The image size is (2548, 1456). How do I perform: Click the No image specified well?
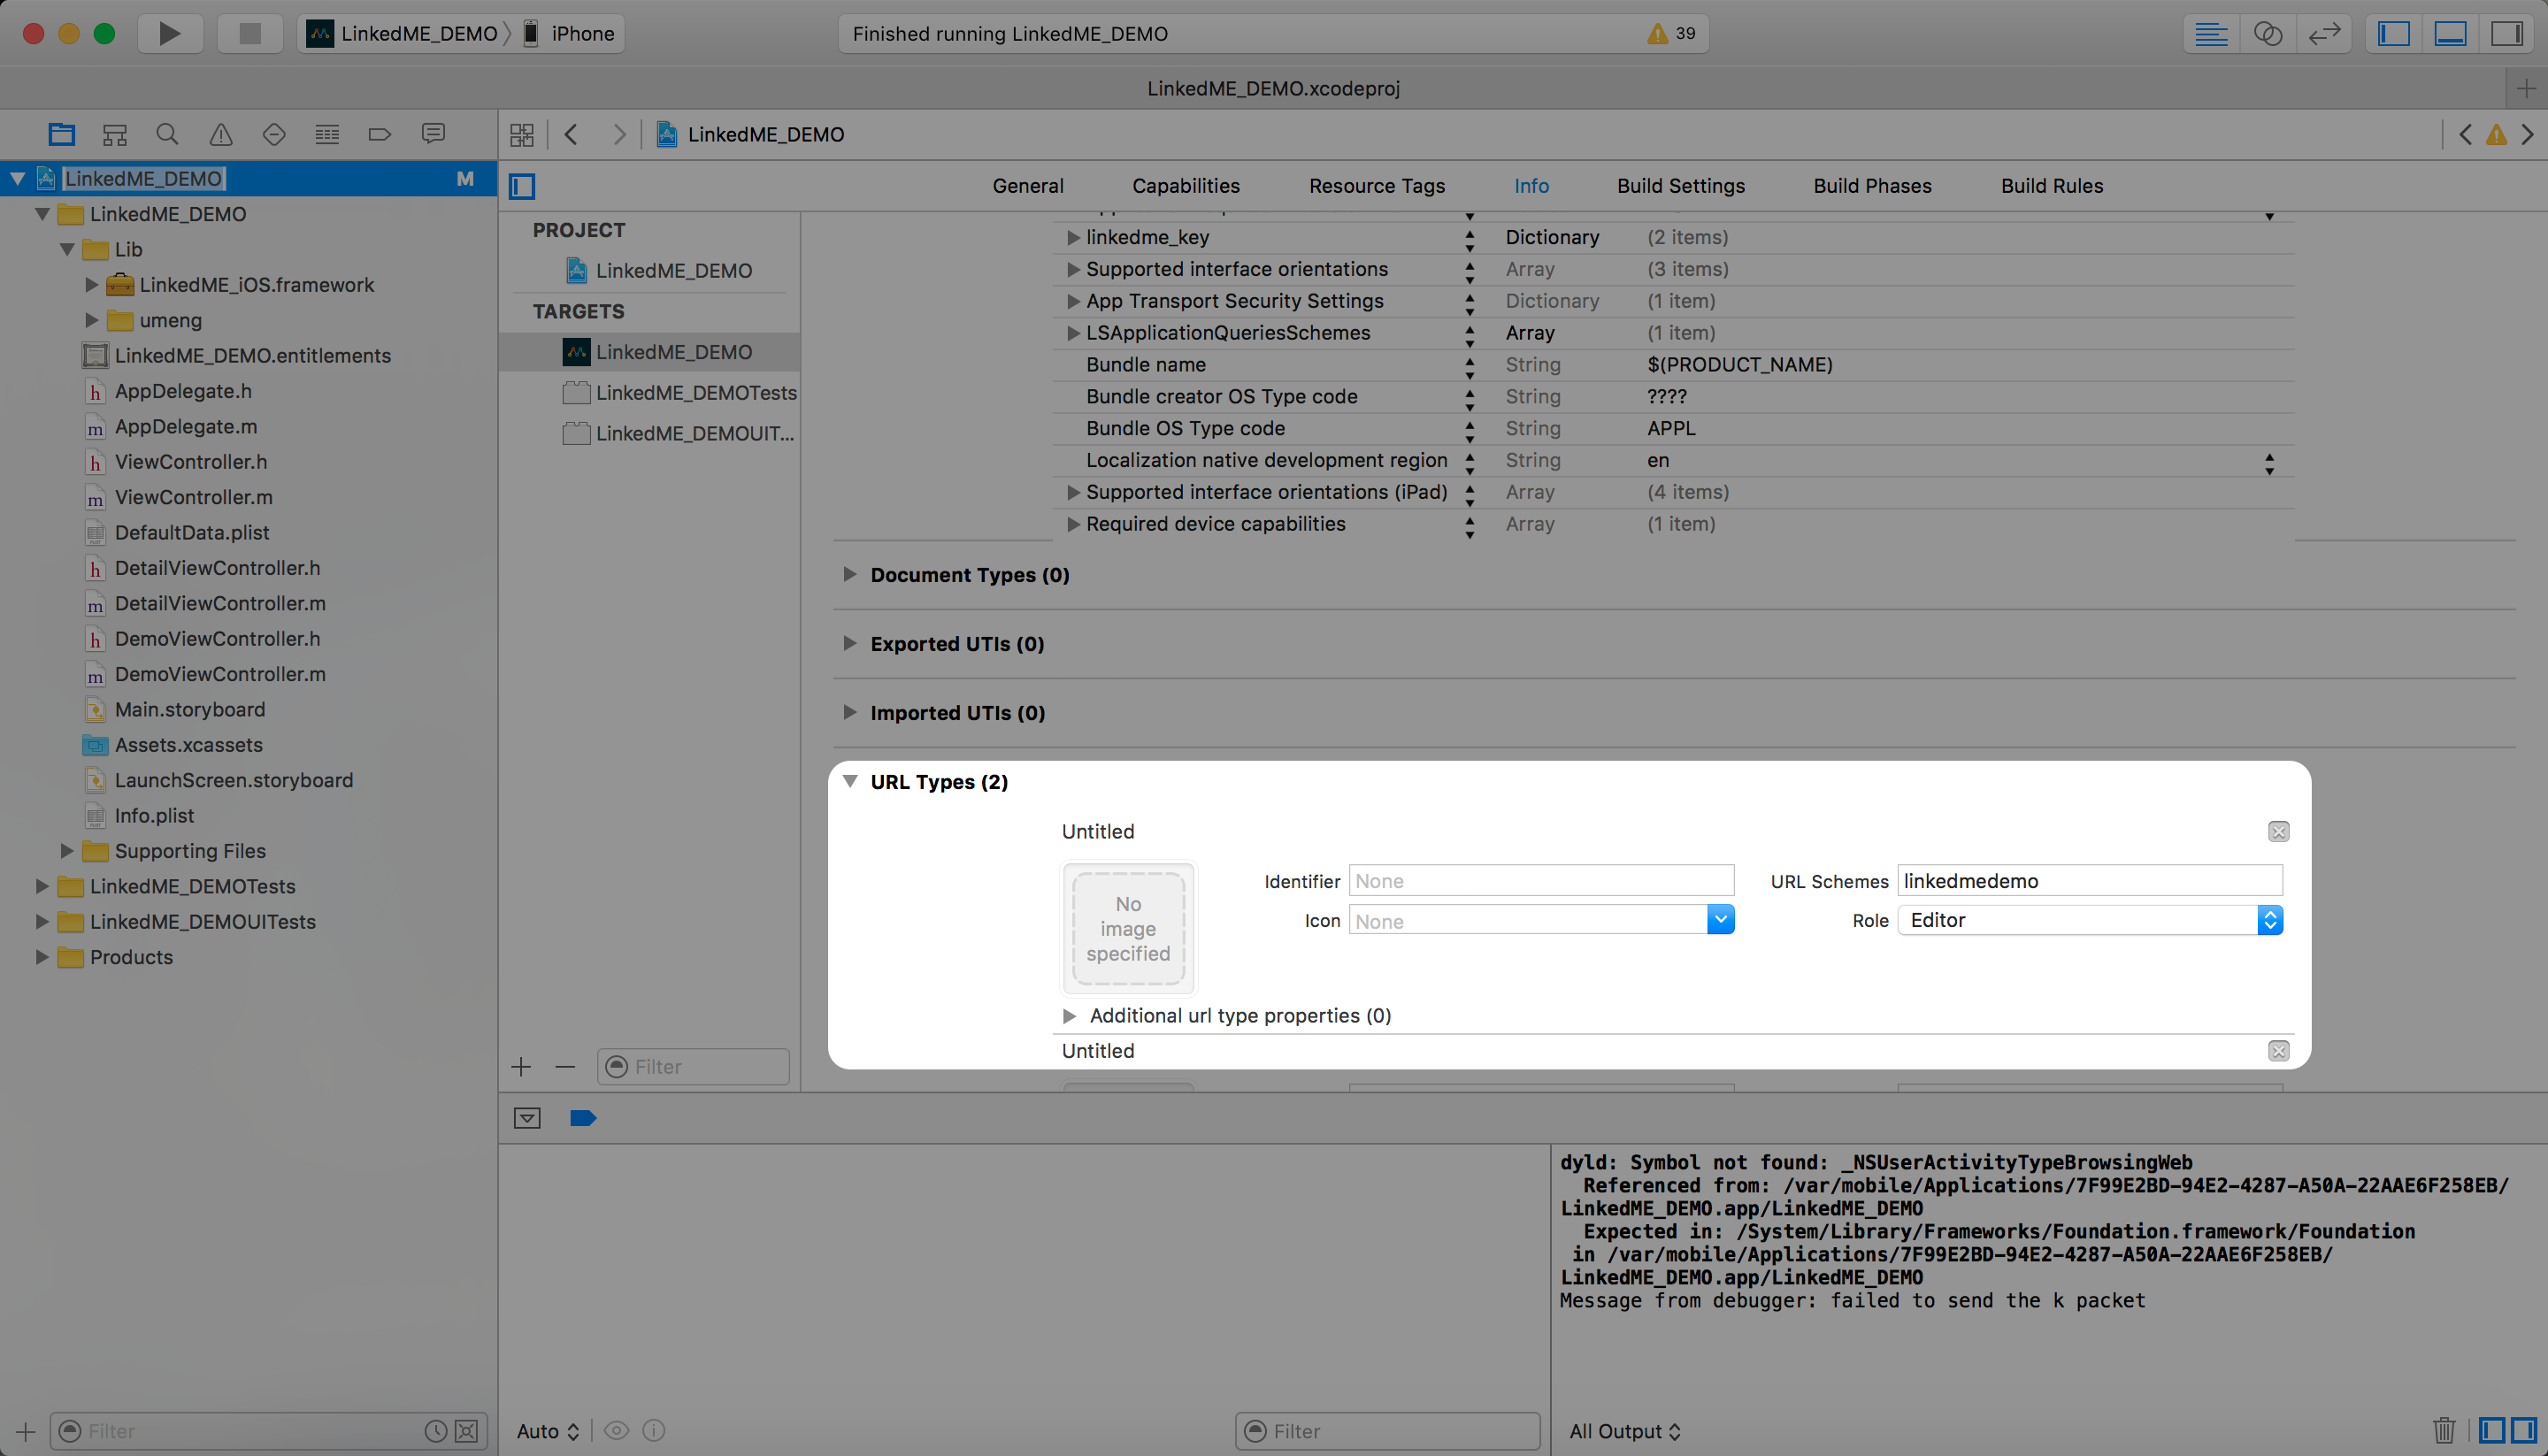coord(1128,929)
